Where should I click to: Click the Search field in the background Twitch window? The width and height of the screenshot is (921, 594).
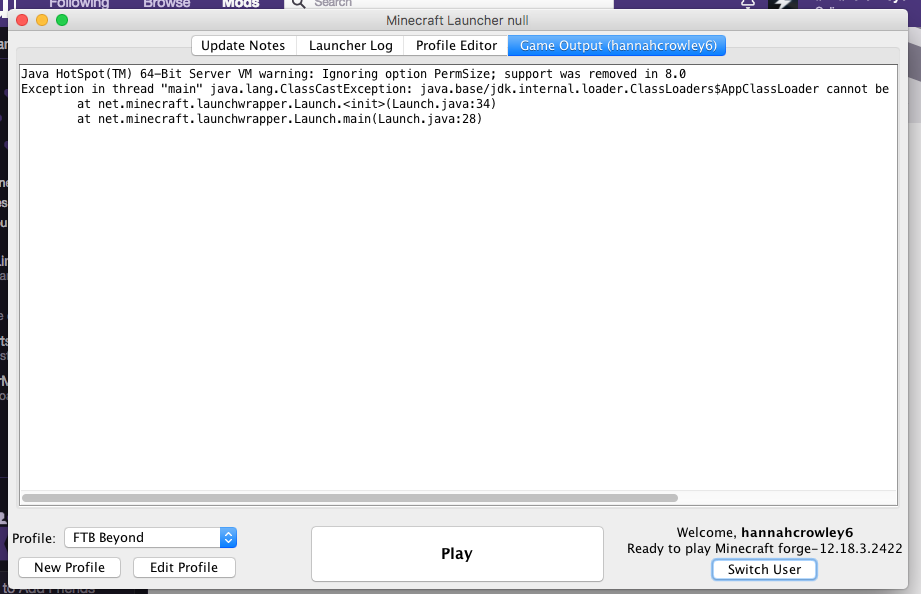click(449, 4)
